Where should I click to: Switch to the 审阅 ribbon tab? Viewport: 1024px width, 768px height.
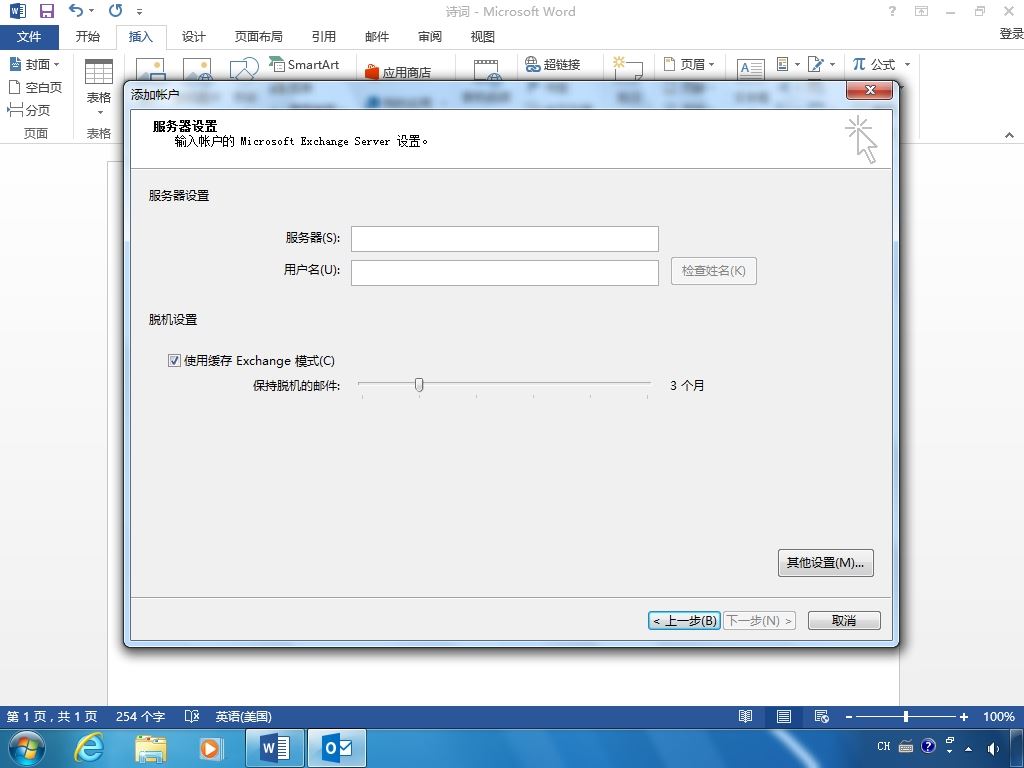(x=430, y=37)
